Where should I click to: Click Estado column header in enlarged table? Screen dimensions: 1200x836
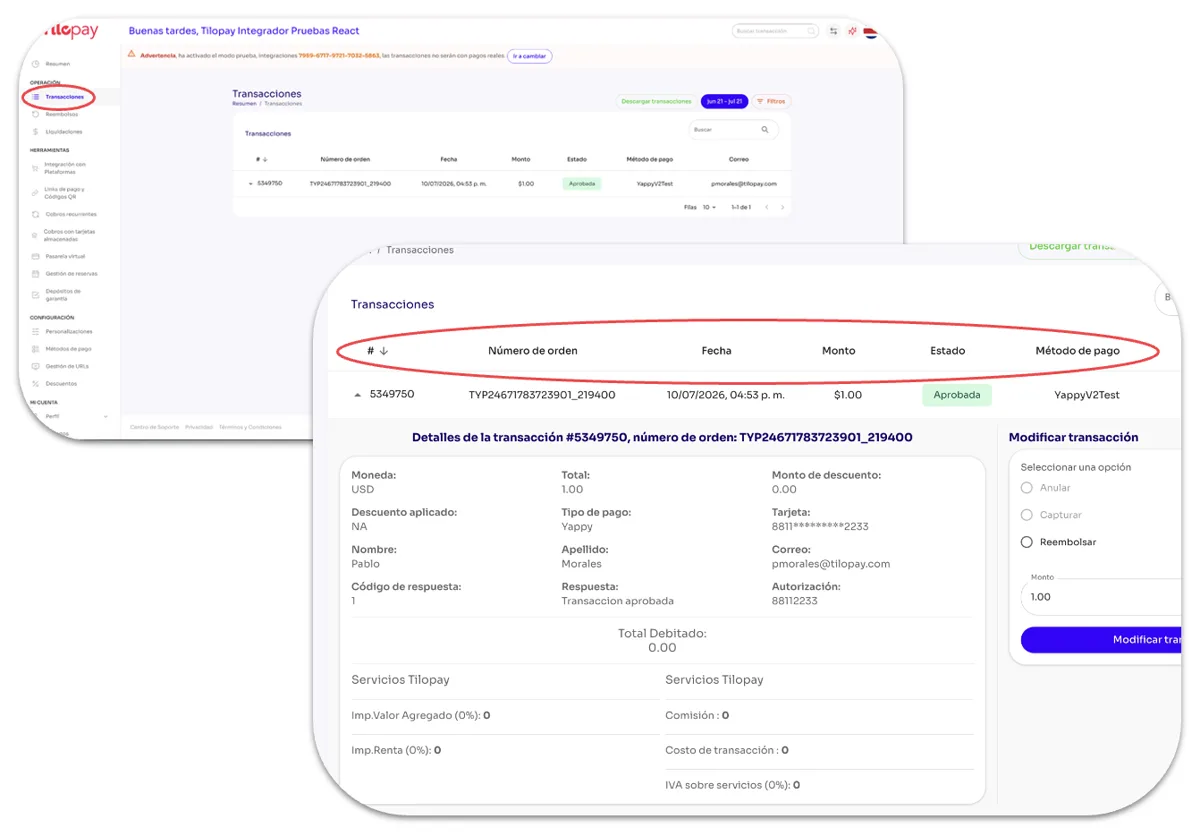click(x=948, y=351)
